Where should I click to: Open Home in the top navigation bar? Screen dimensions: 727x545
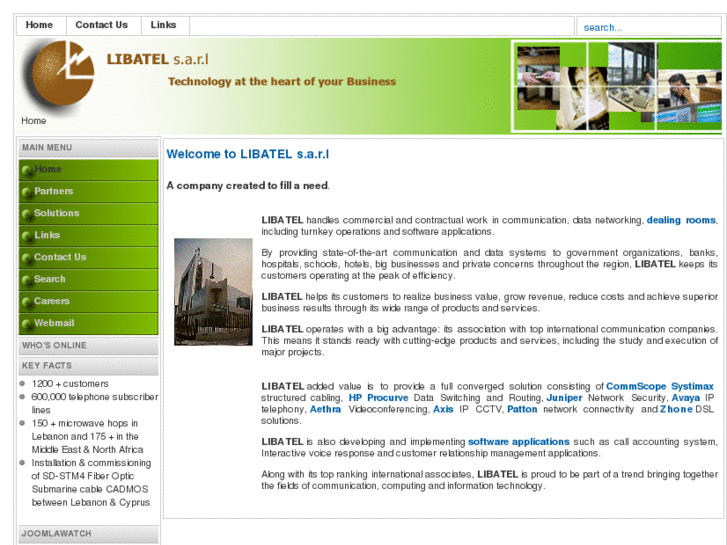(x=39, y=25)
